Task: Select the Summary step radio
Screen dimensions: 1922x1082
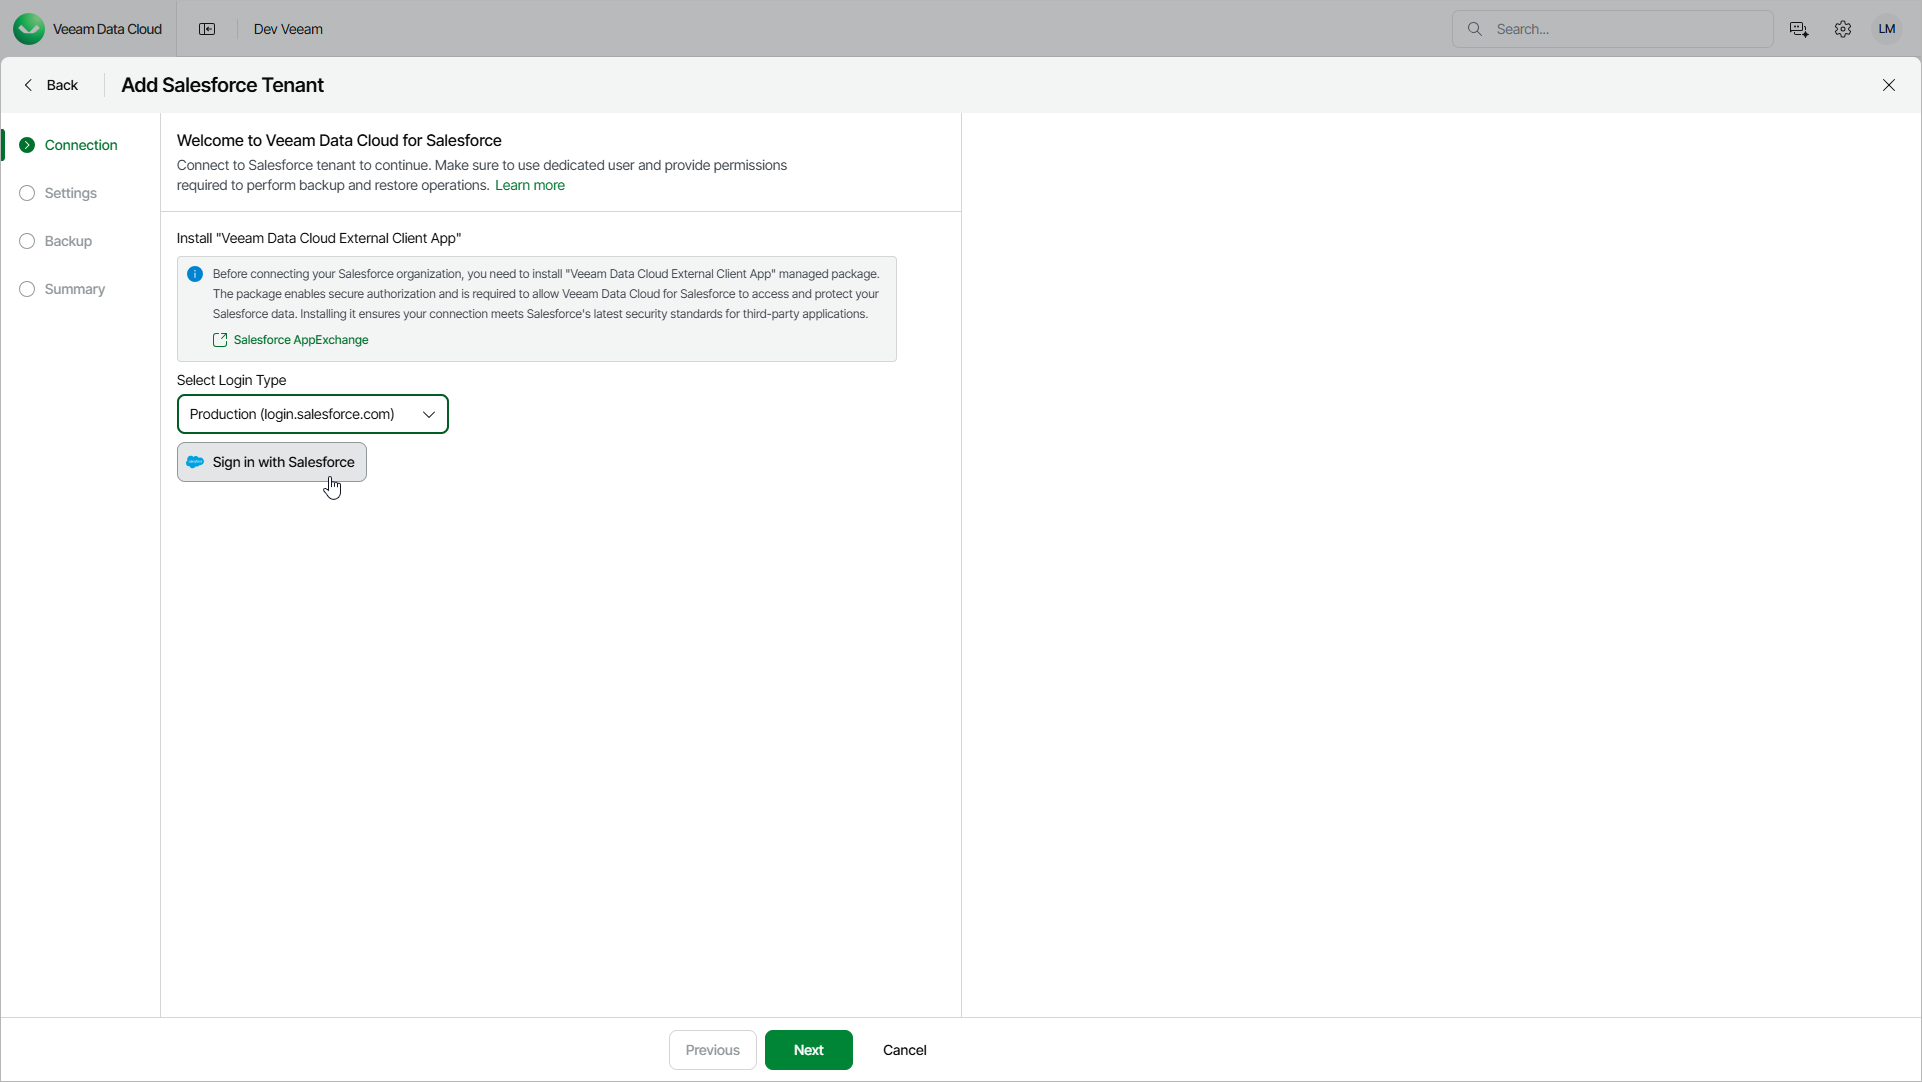Action: coord(27,289)
